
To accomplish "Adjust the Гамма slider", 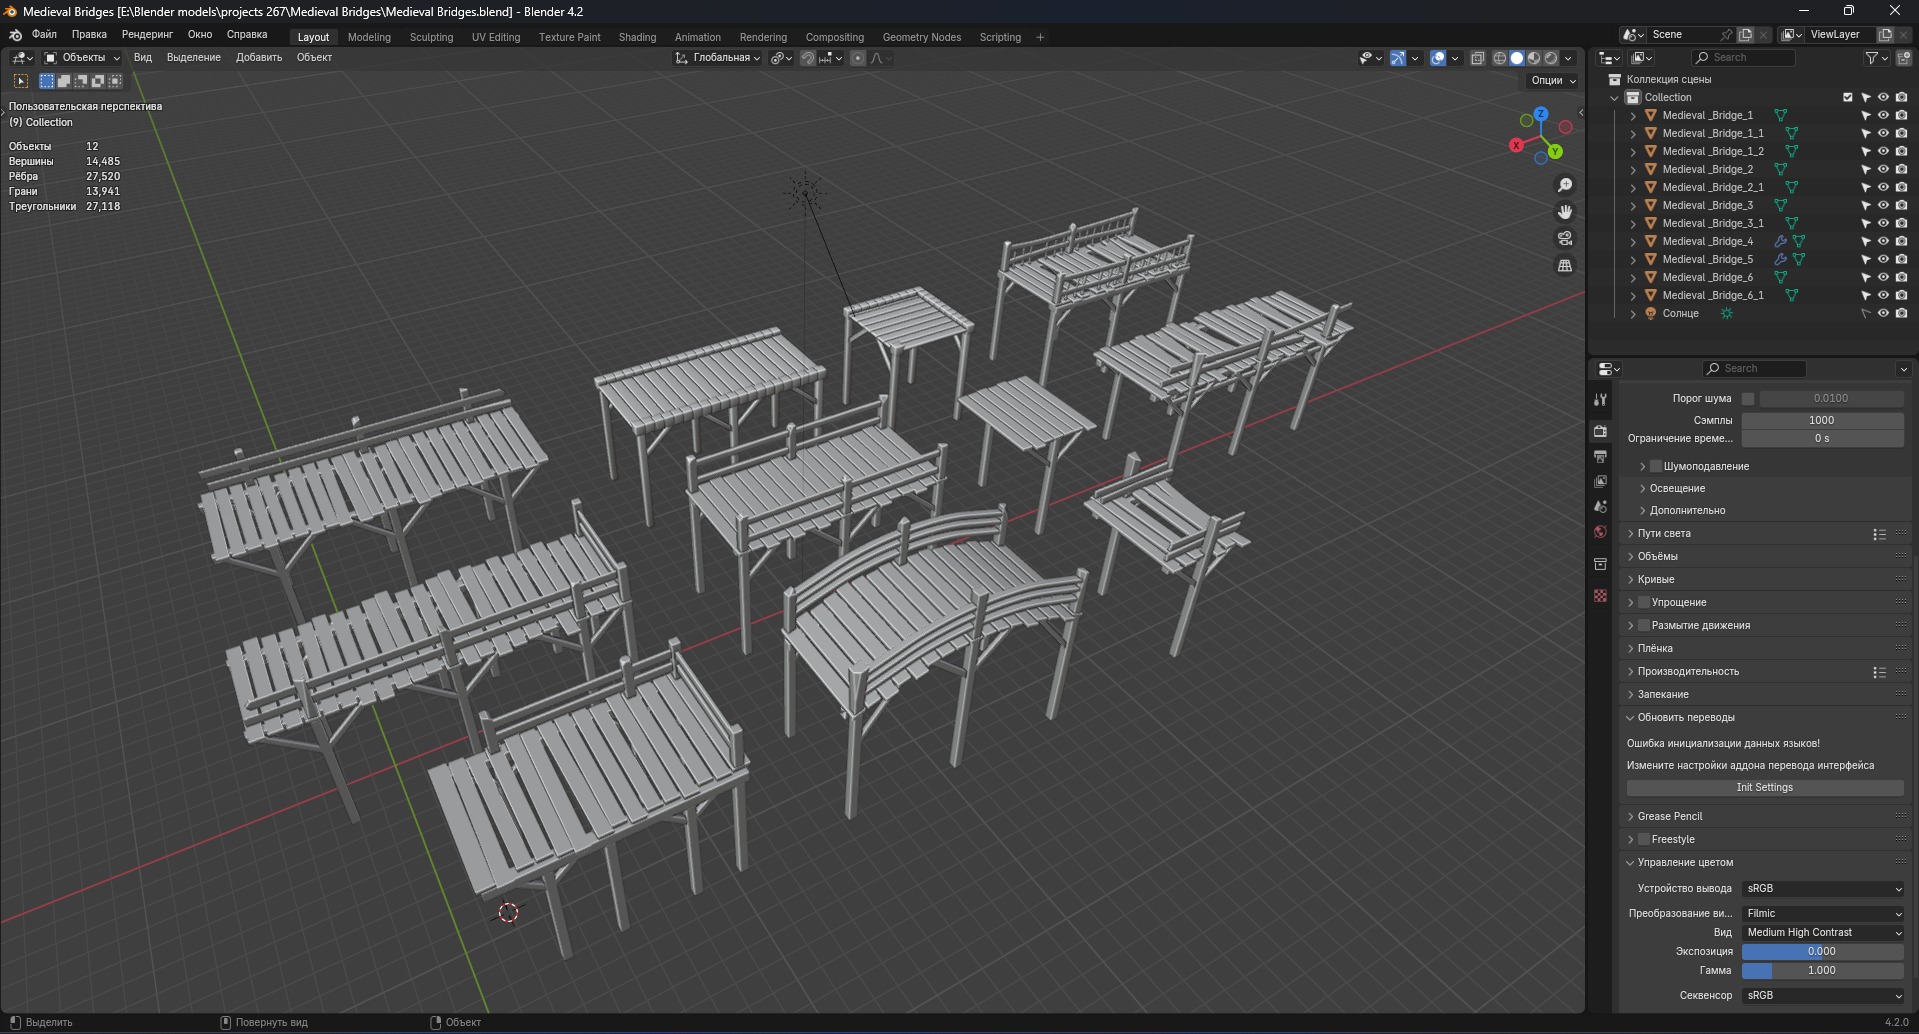I will coord(1822,970).
